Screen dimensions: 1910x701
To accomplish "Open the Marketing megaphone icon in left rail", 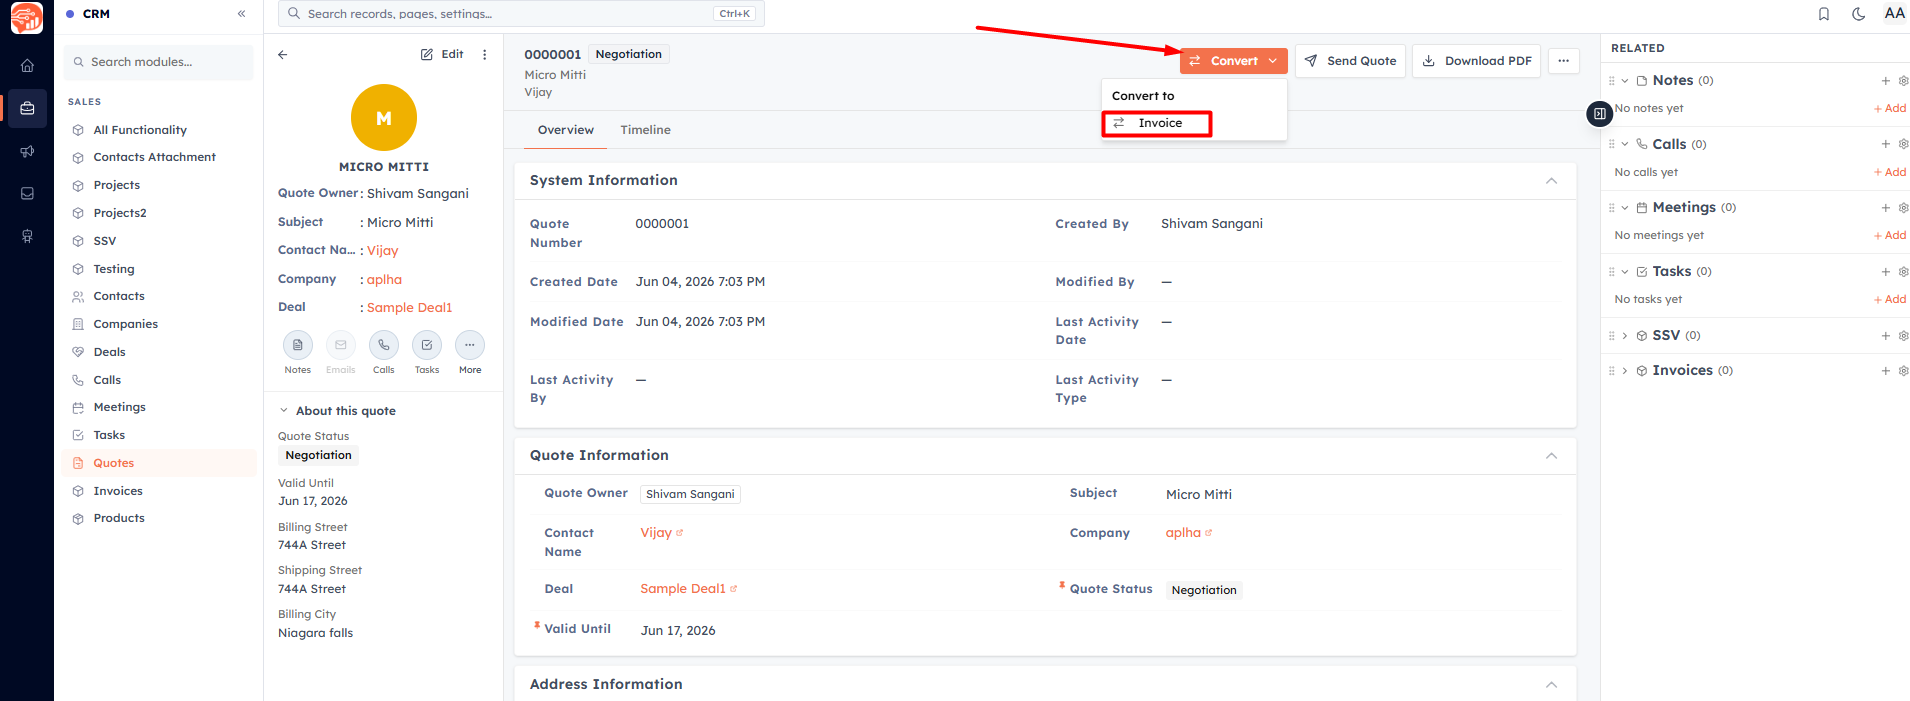I will (x=27, y=151).
